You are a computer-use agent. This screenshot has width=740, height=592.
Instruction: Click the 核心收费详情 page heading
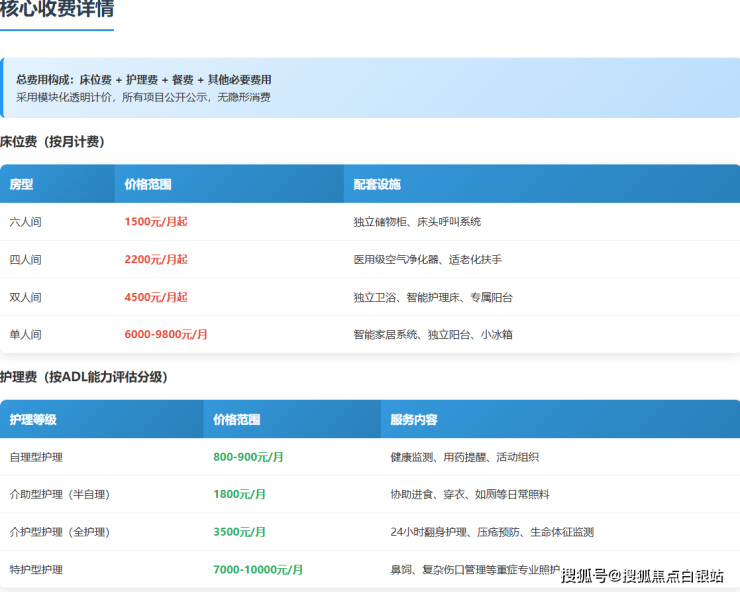coord(57,11)
